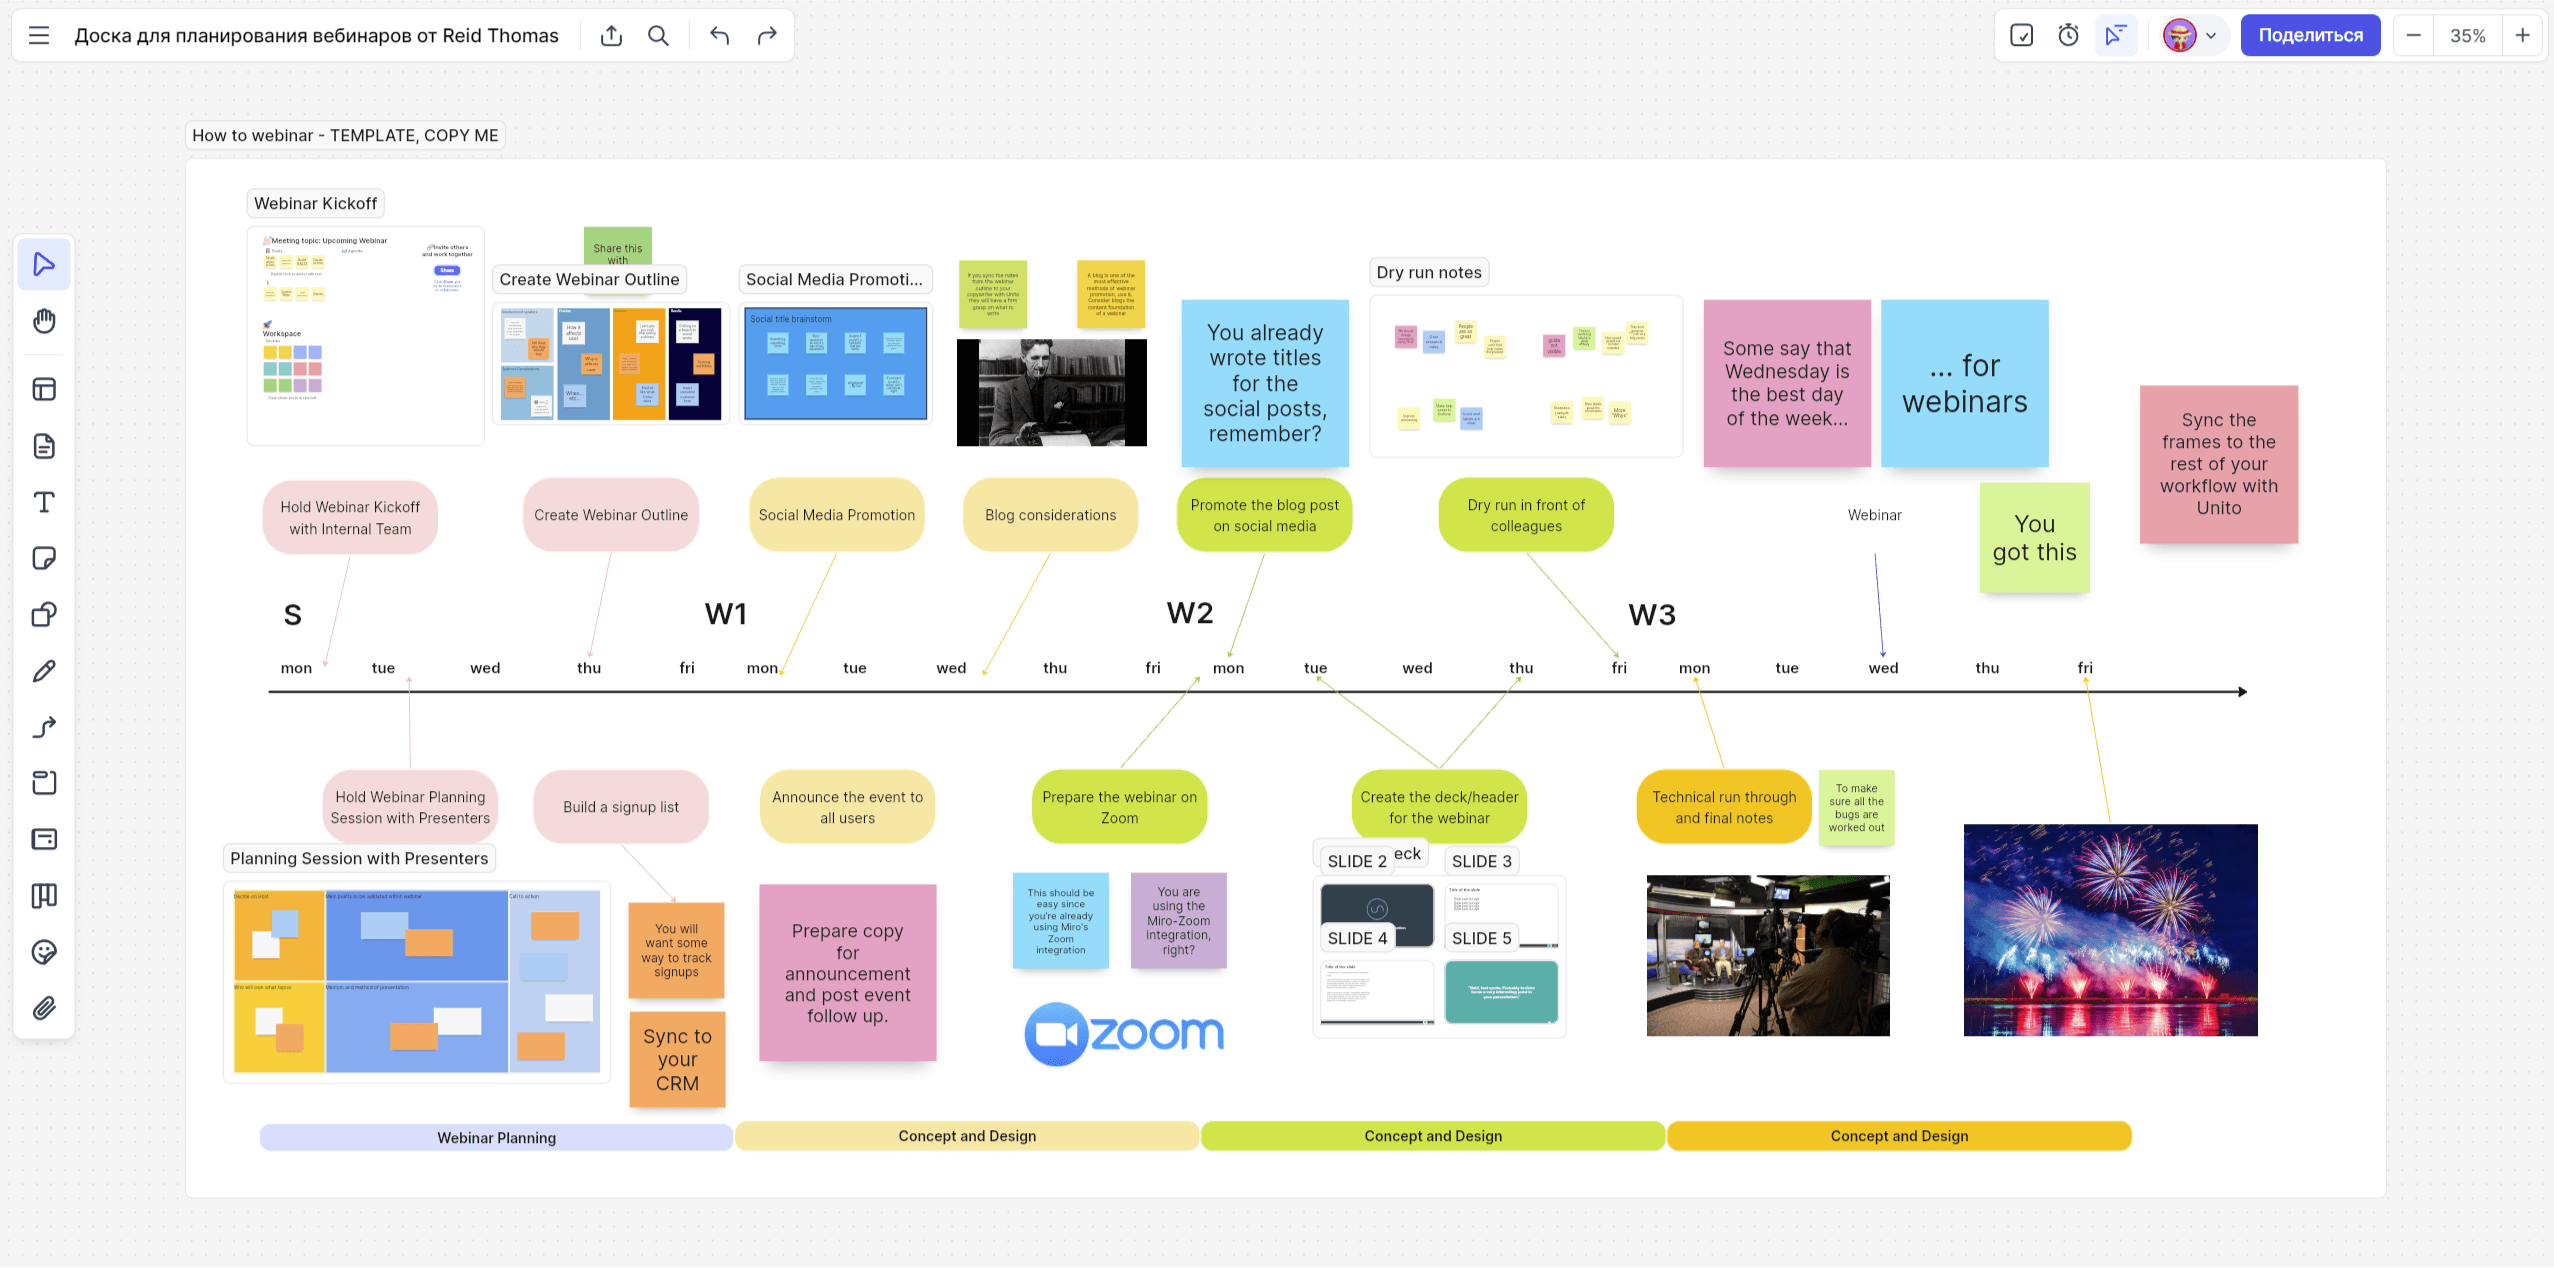This screenshot has width=2554, height=1268.
Task: Open the templates layout tool
Action: tap(44, 389)
